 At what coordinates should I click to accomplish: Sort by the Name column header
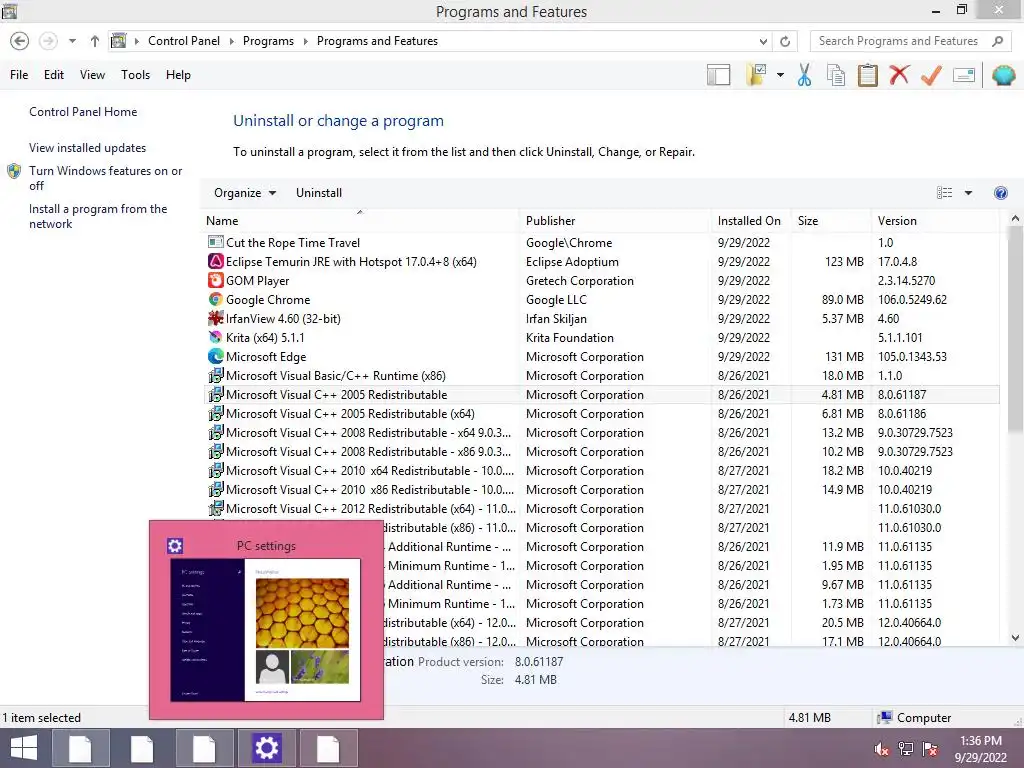pyautogui.click(x=360, y=221)
